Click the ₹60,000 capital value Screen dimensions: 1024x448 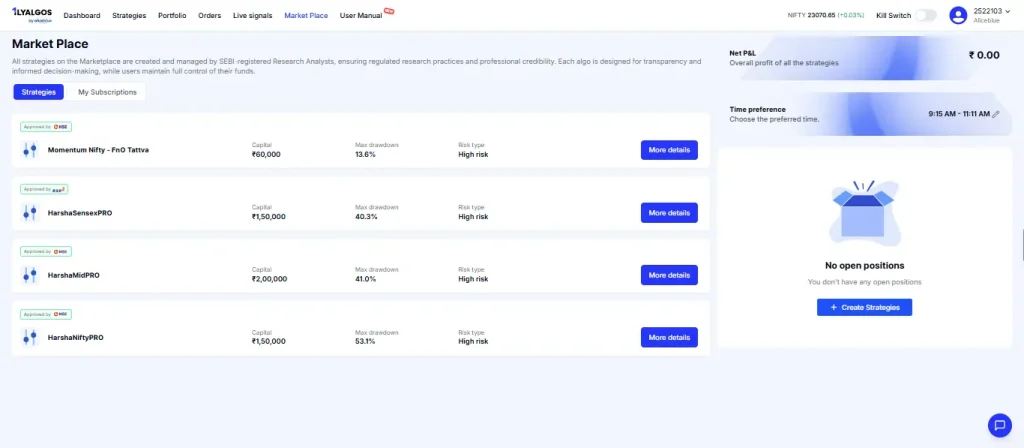click(x=266, y=155)
